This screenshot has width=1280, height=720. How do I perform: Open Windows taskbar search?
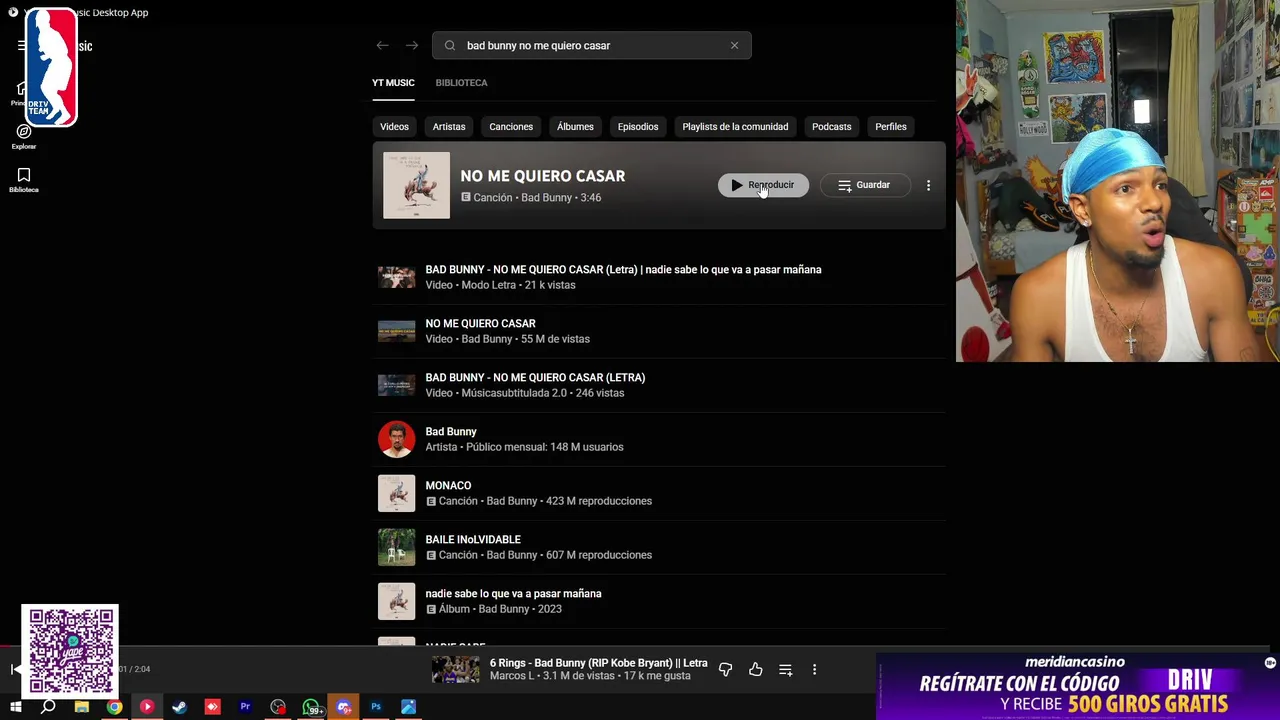pos(48,707)
